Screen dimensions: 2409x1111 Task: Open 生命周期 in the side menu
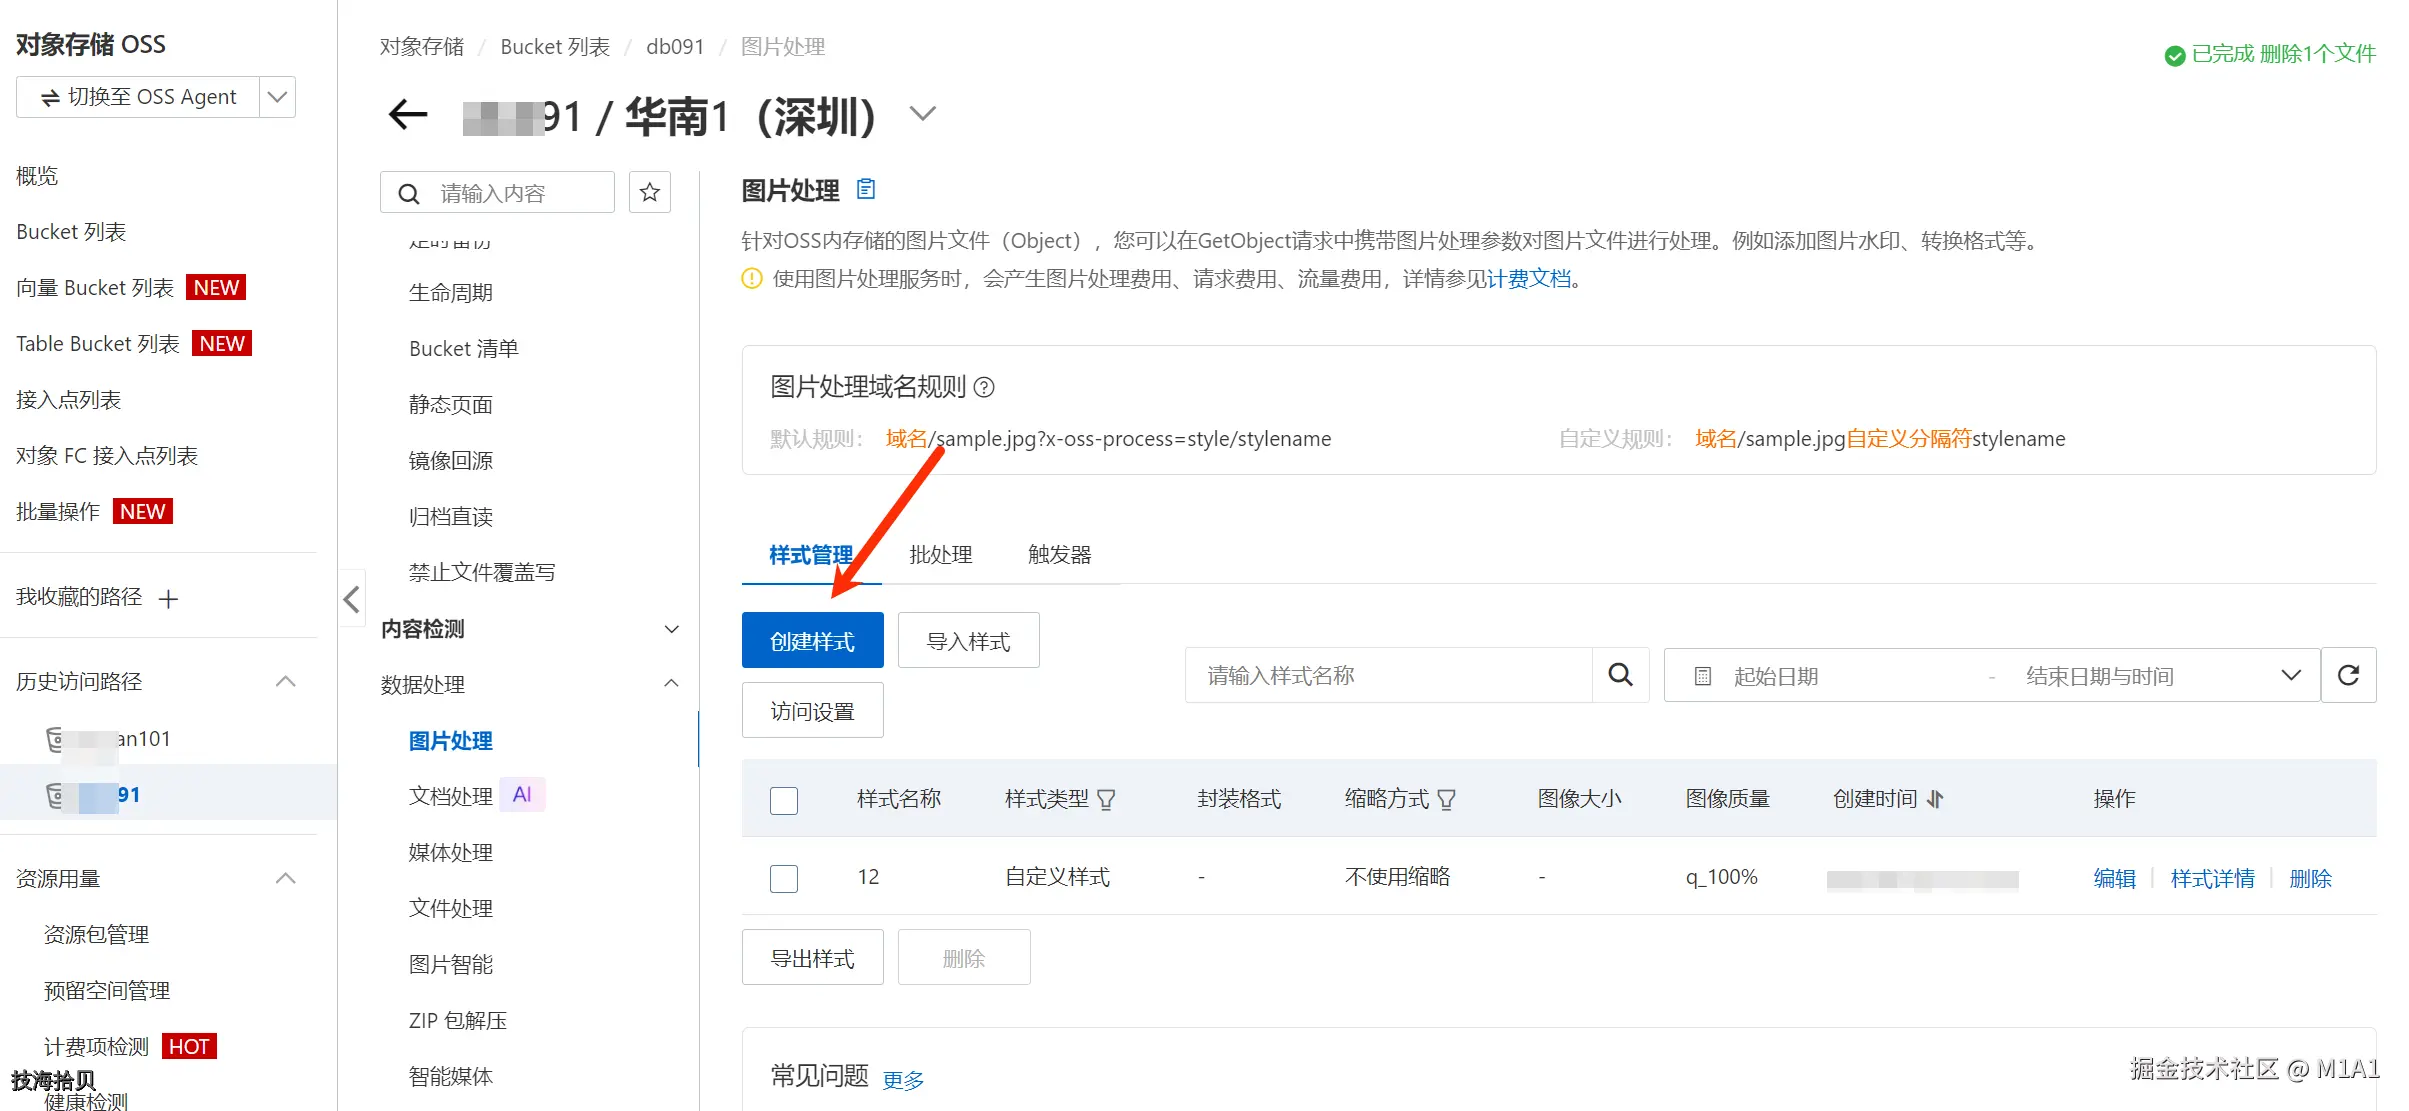(x=451, y=293)
